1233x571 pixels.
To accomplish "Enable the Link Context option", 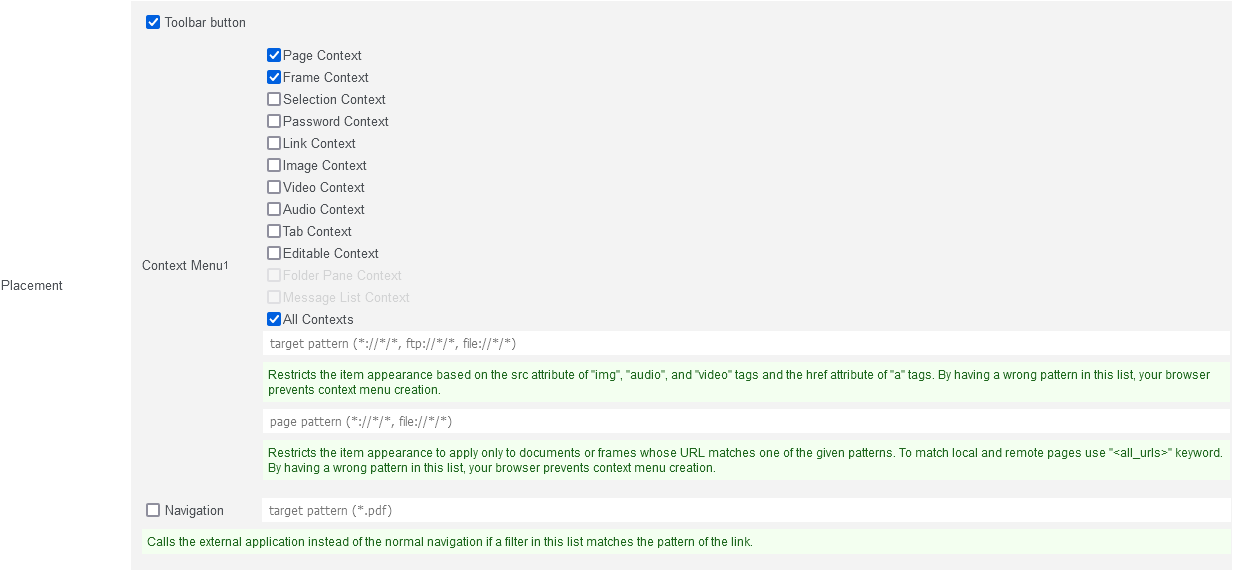I will pyautogui.click(x=274, y=144).
